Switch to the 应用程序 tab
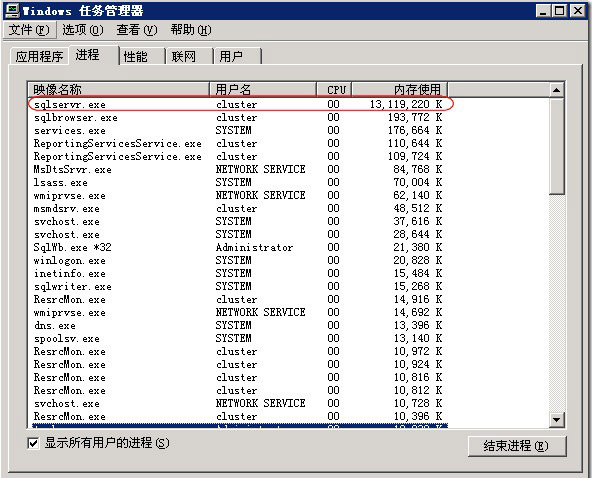The height and width of the screenshot is (478, 592). pyautogui.click(x=39, y=57)
